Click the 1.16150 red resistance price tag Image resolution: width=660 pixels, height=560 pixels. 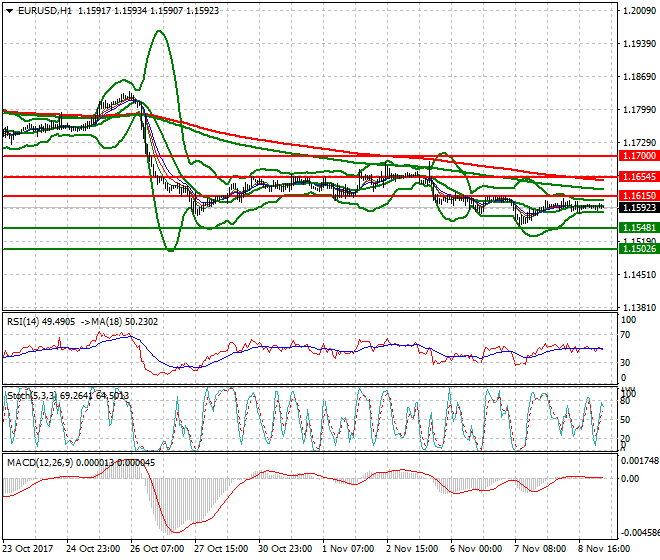click(638, 196)
